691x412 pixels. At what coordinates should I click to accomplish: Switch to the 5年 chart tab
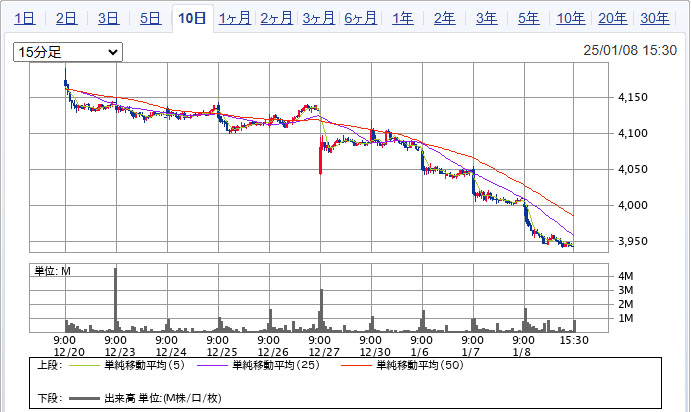[528, 18]
